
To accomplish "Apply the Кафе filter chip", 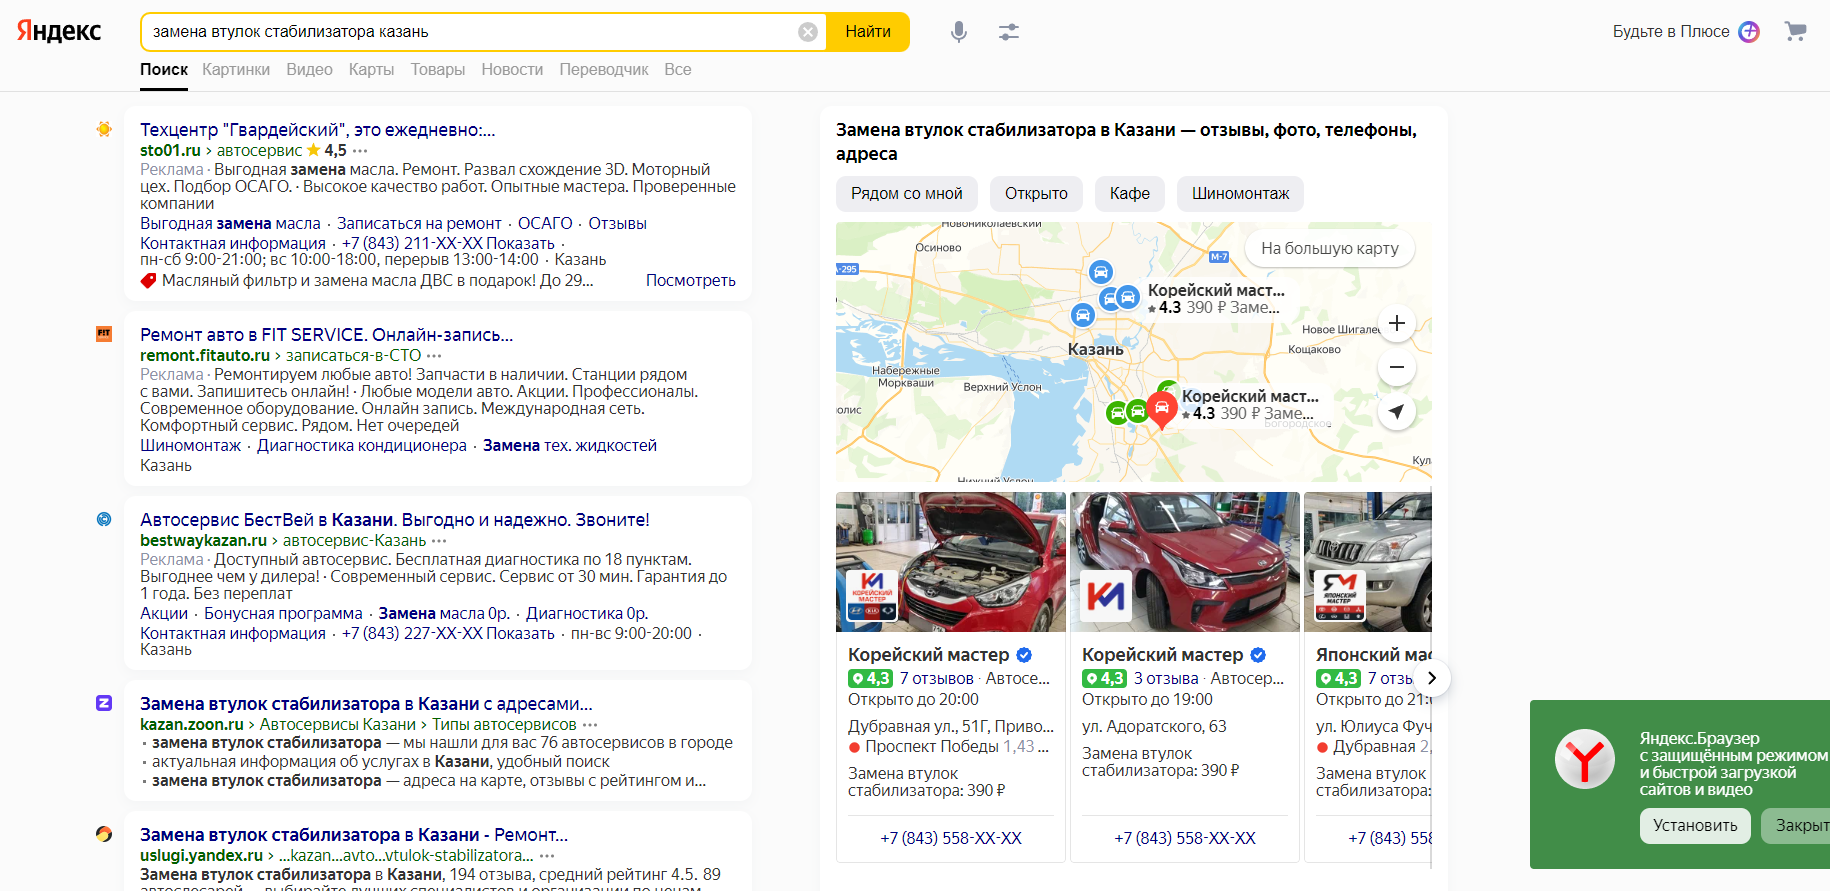I will (x=1130, y=194).
